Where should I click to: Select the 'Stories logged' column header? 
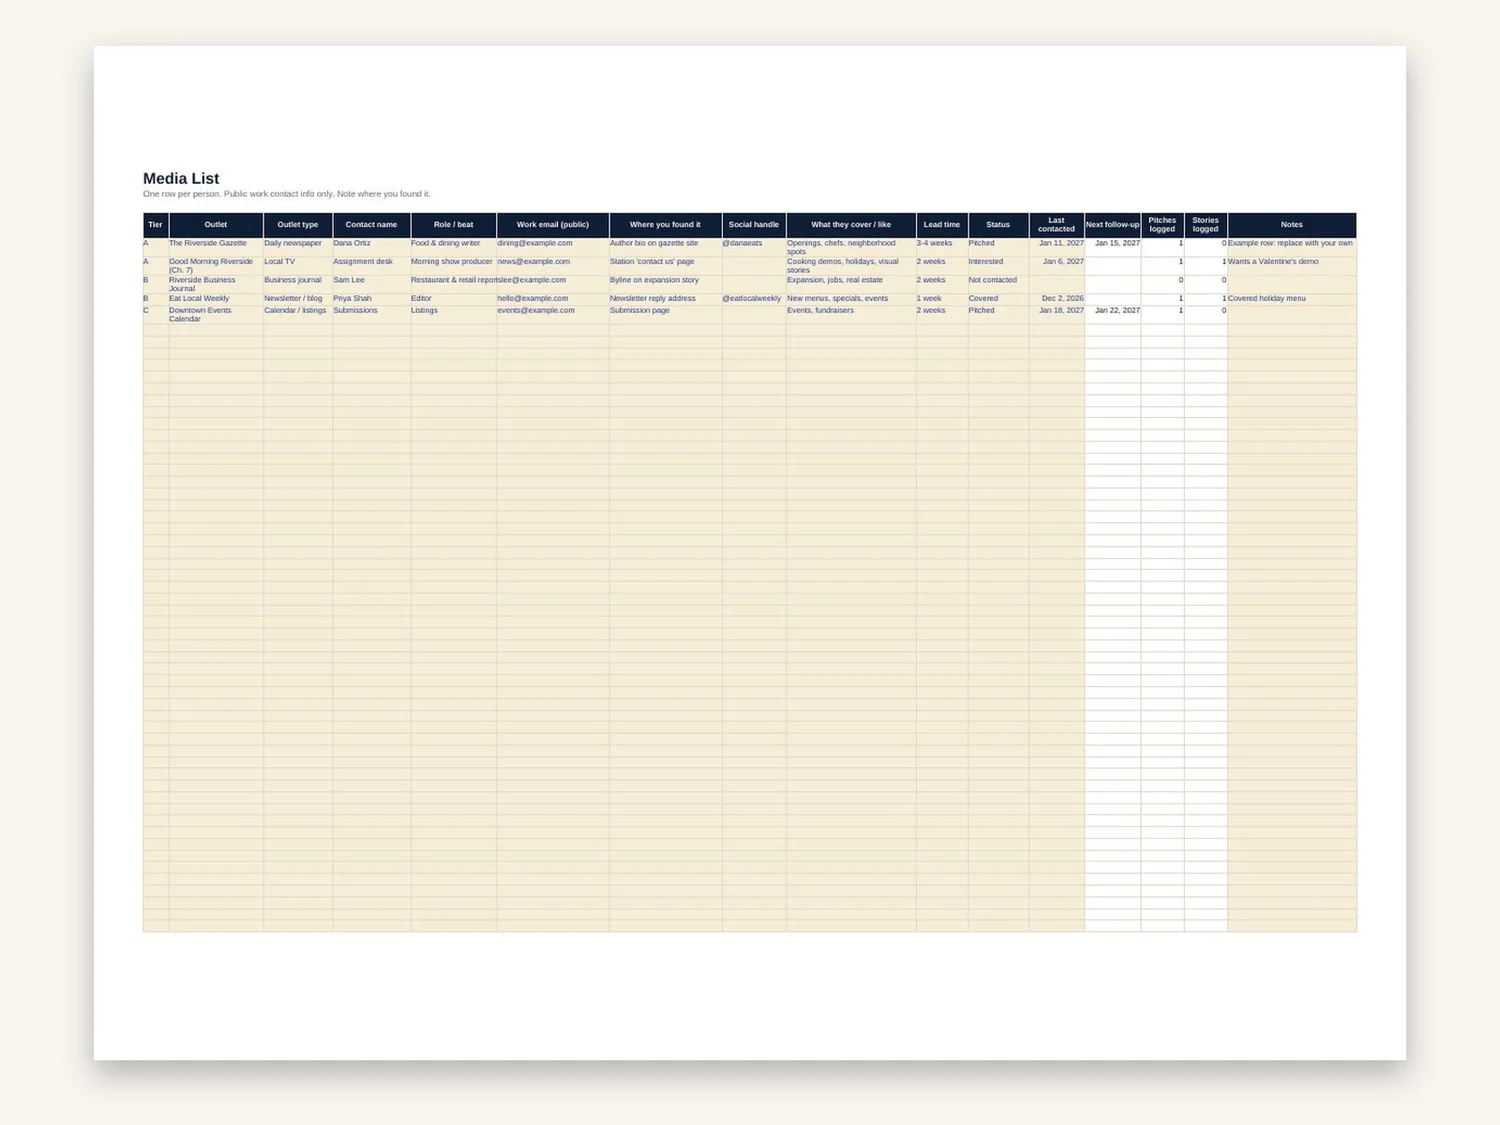[x=1206, y=225]
